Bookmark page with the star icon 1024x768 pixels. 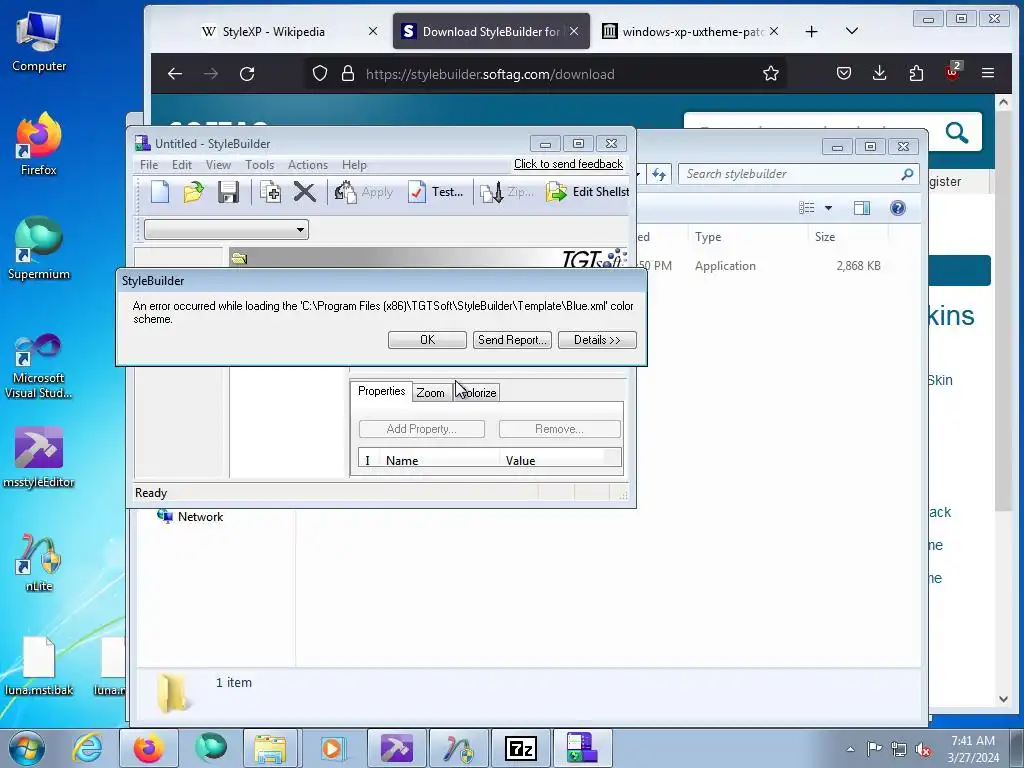pyautogui.click(x=771, y=74)
